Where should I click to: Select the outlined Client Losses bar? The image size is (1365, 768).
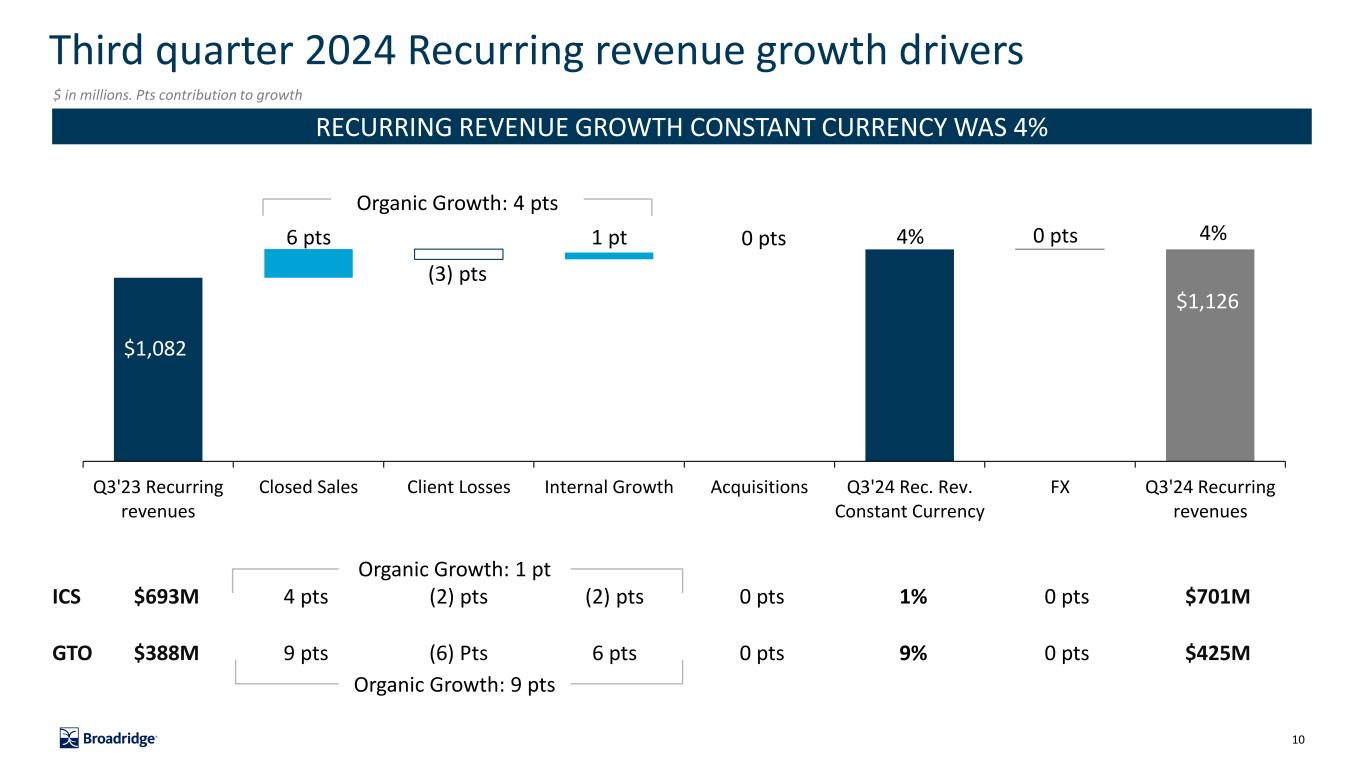pos(458,254)
